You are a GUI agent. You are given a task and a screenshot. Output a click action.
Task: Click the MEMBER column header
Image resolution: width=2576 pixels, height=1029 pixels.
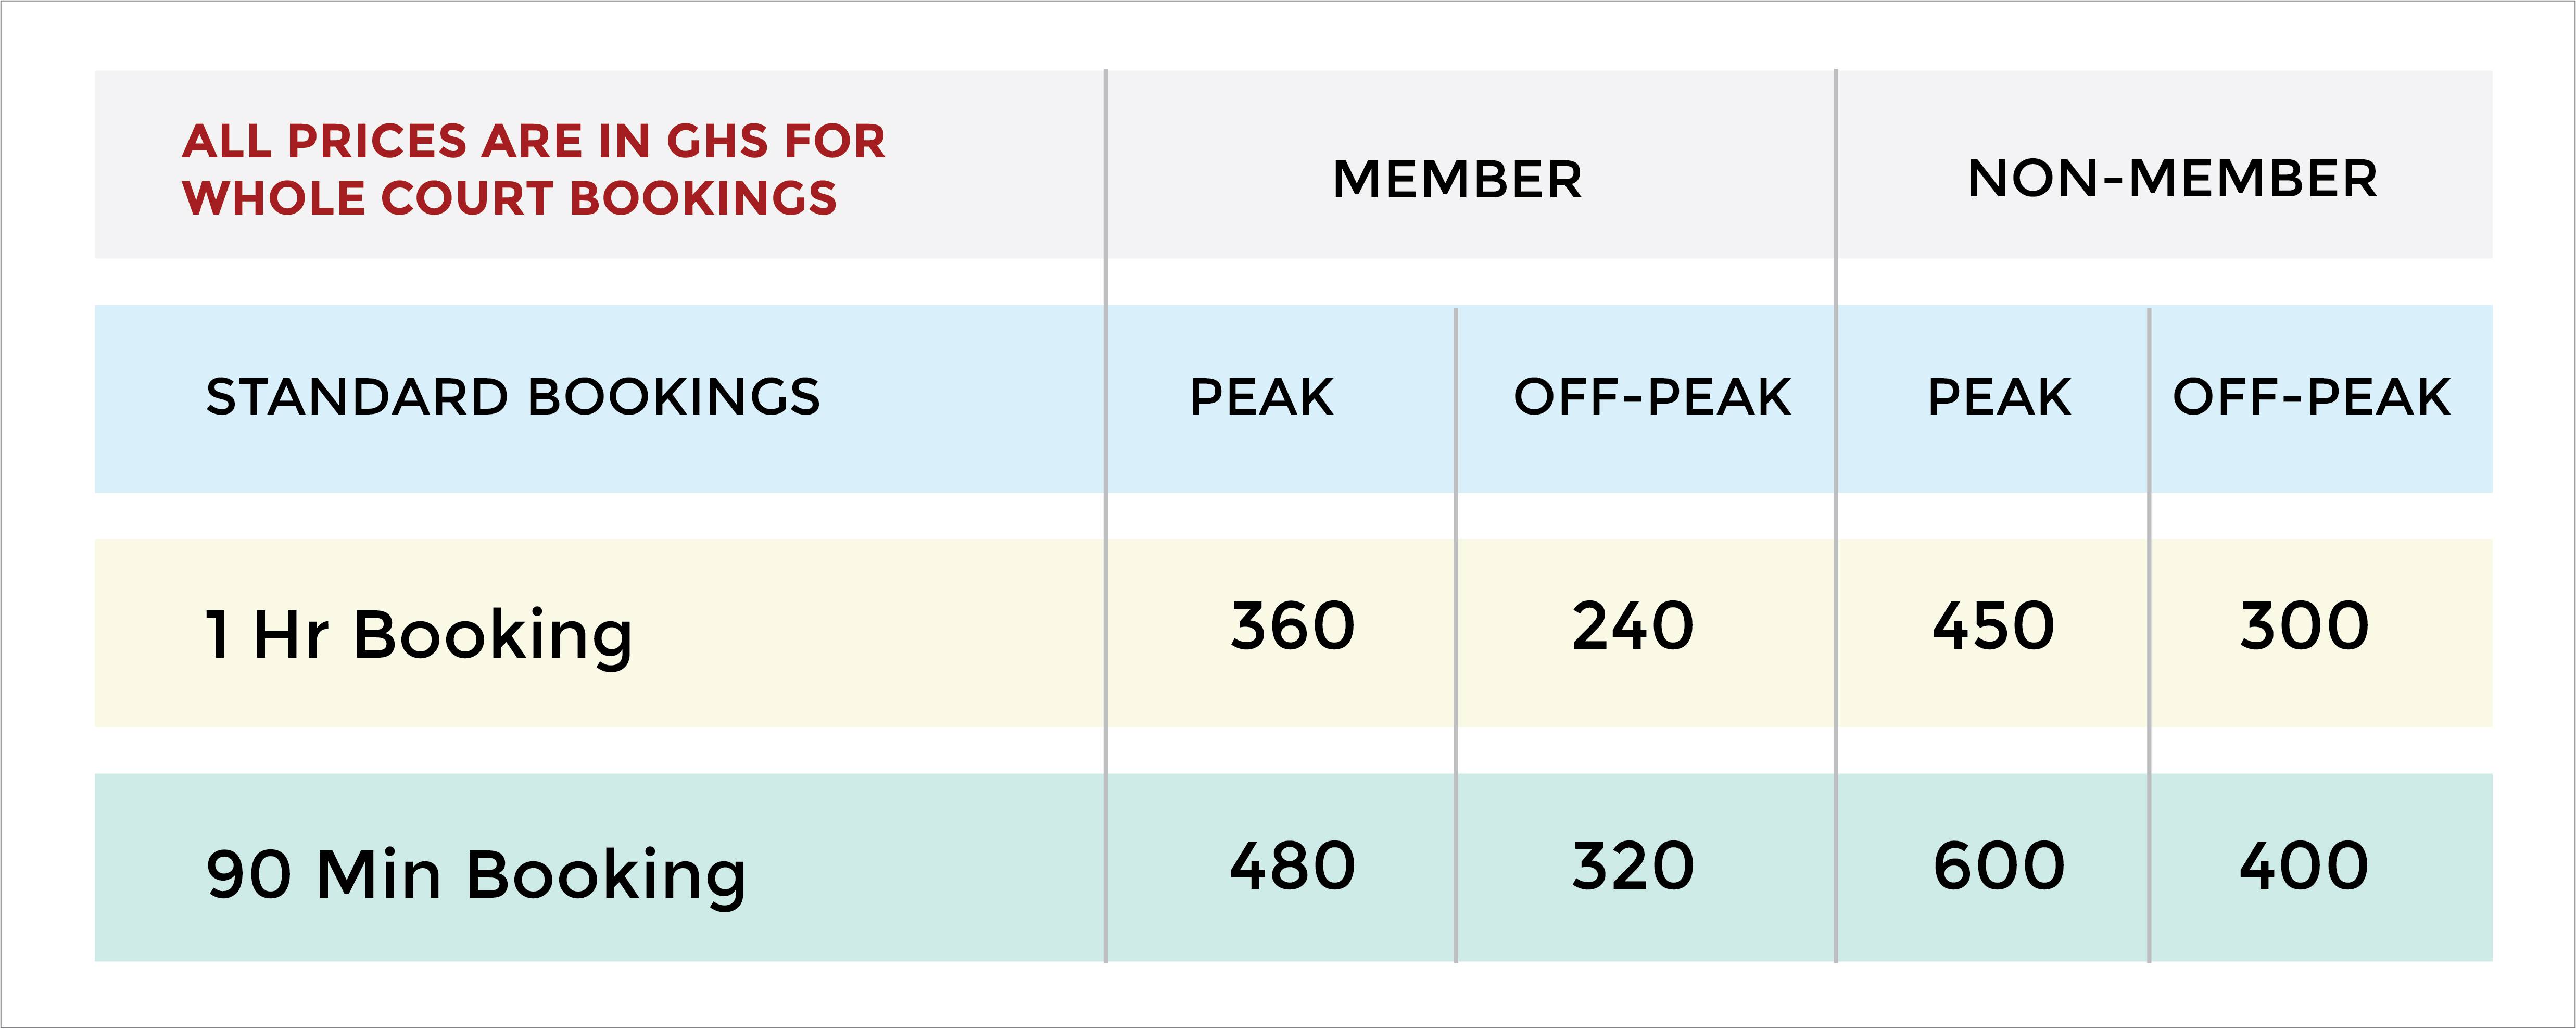click(x=1457, y=180)
